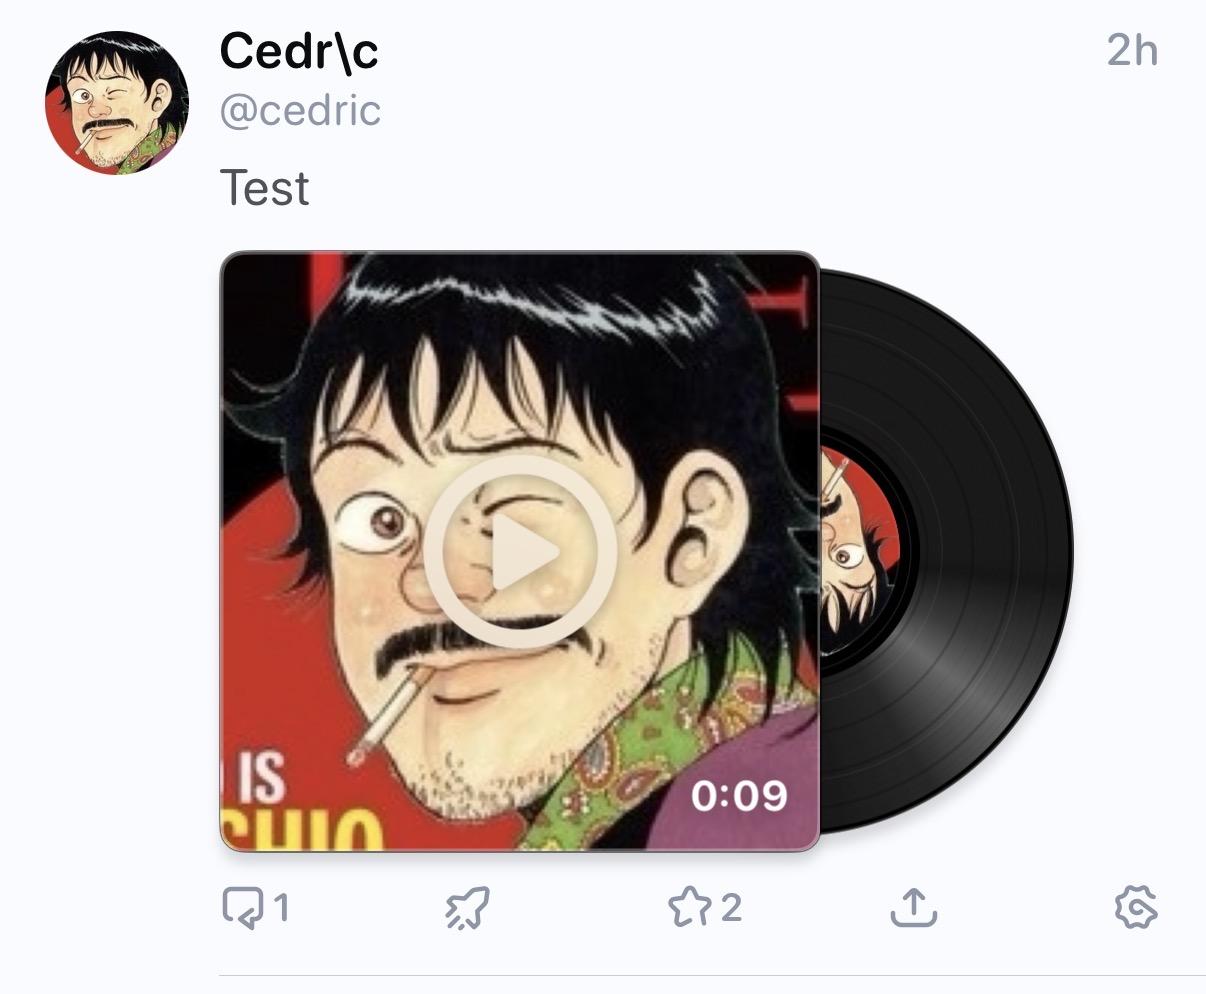1206x994 pixels.
Task: Favorite the post using the star icon
Action: click(690, 907)
